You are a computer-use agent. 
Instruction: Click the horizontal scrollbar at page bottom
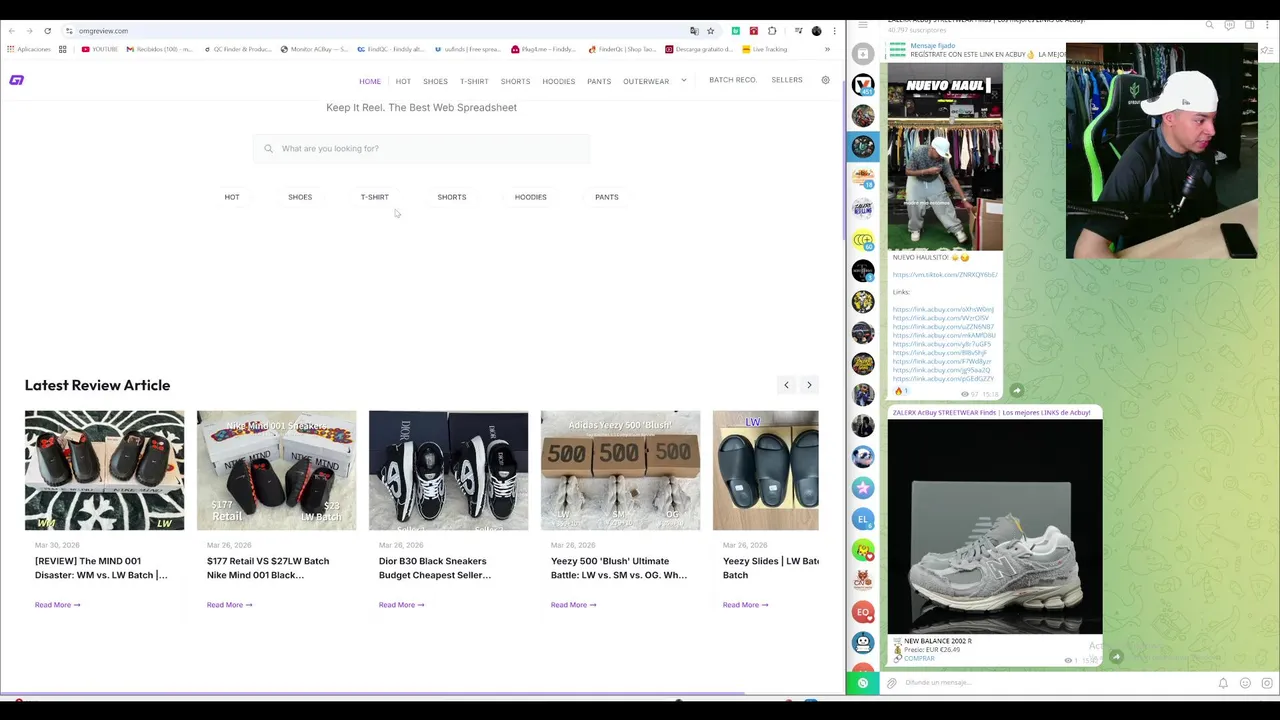tap(372, 694)
